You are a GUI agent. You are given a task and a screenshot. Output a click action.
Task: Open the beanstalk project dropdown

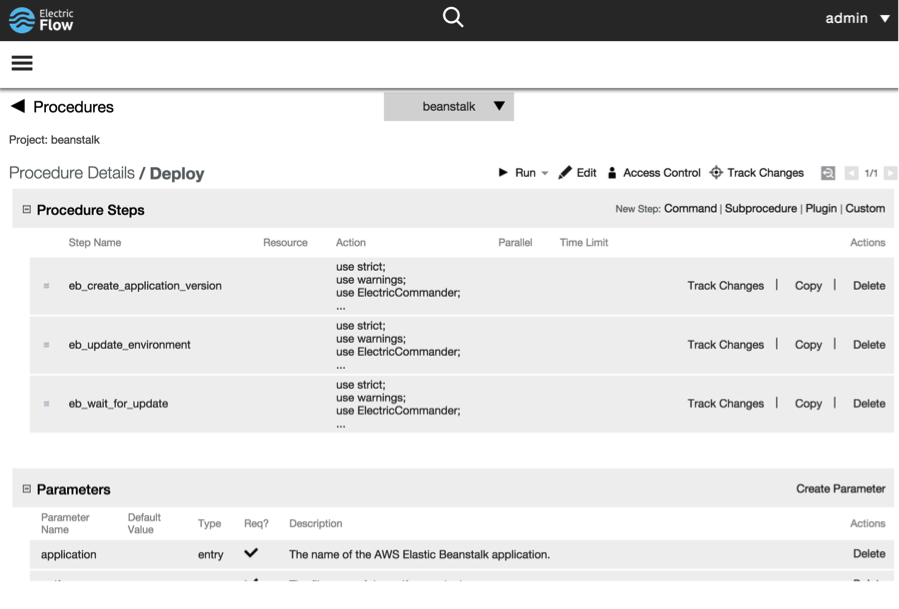(449, 107)
